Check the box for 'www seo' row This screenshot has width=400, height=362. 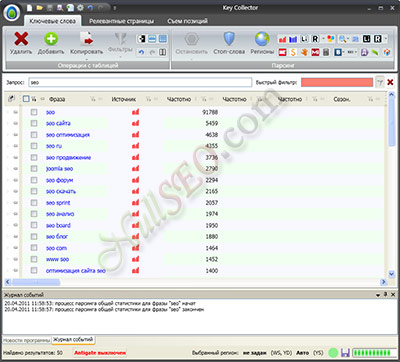(x=34, y=259)
